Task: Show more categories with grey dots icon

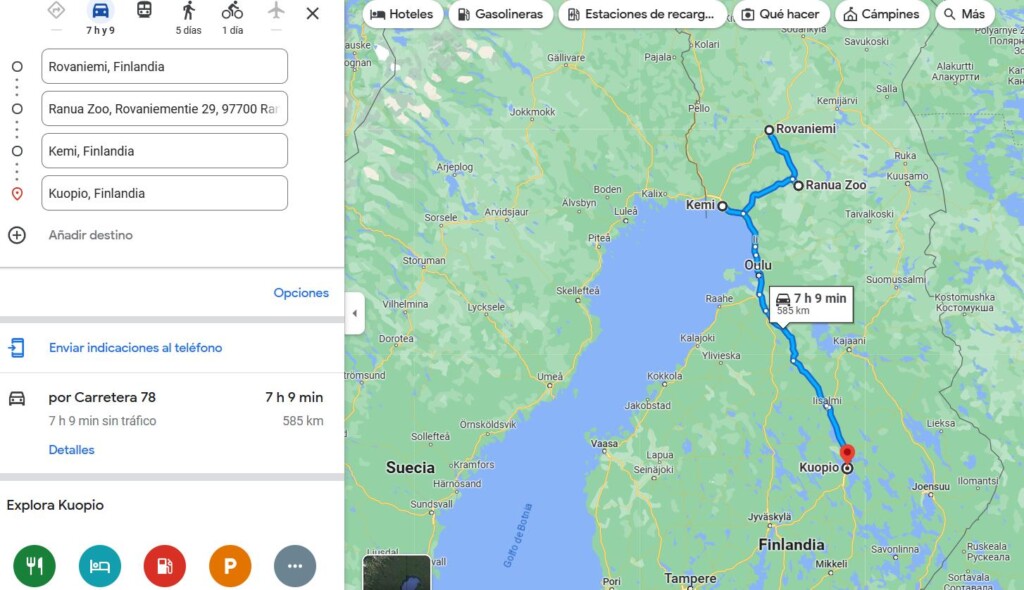Action: 295,566
